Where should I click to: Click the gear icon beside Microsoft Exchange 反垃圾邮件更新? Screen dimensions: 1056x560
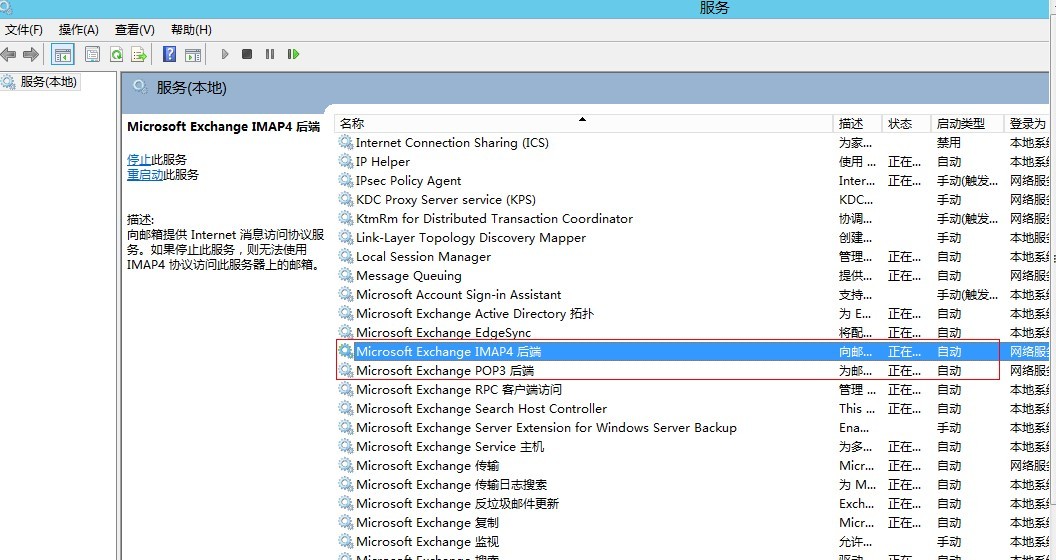pyautogui.click(x=345, y=503)
